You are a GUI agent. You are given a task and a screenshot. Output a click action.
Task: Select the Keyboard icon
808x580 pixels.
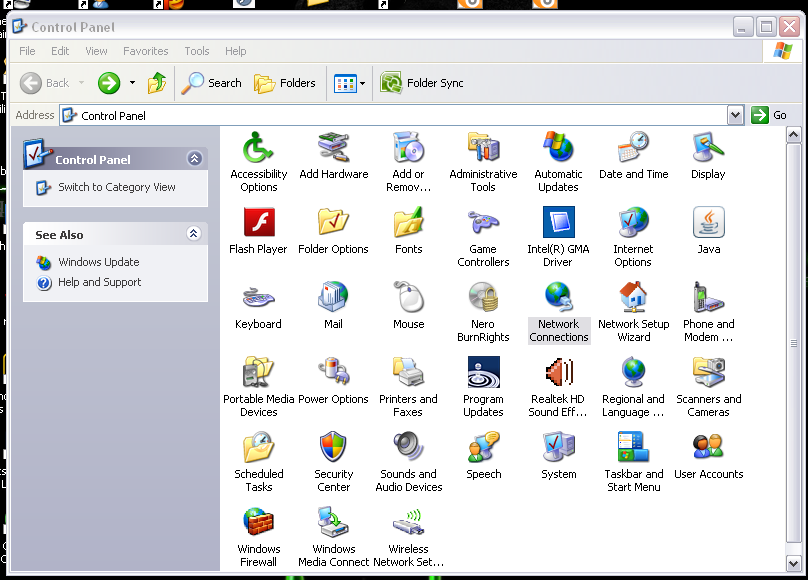(x=258, y=297)
